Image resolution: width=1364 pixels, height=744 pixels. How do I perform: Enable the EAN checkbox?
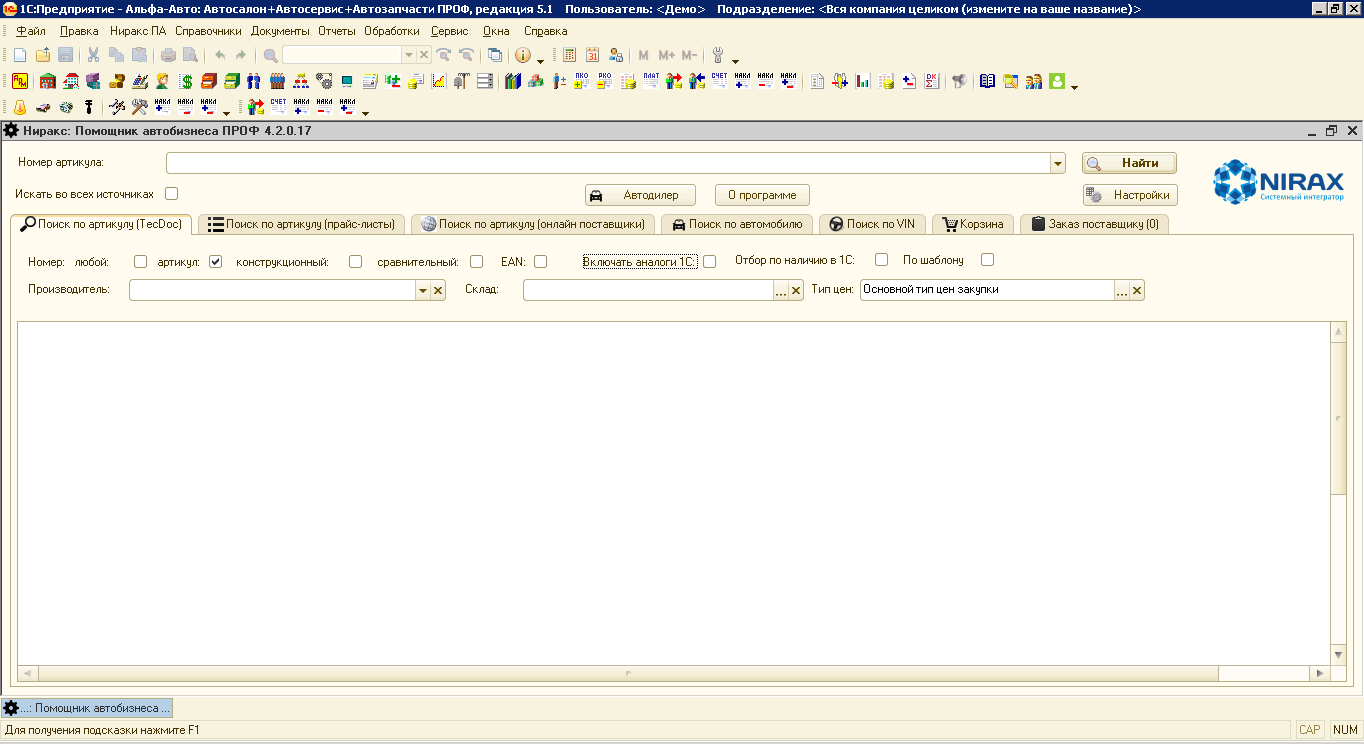(x=540, y=262)
